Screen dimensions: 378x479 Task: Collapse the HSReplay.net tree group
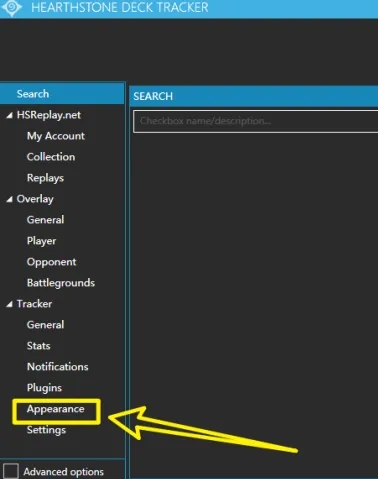pos(10,115)
